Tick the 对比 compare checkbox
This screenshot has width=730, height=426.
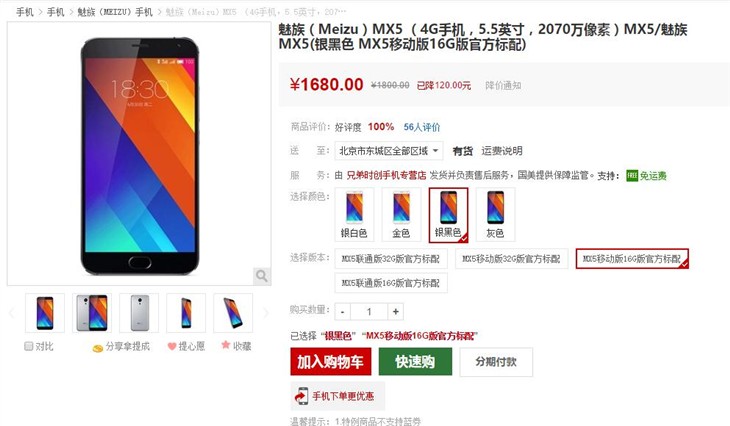click(x=28, y=346)
